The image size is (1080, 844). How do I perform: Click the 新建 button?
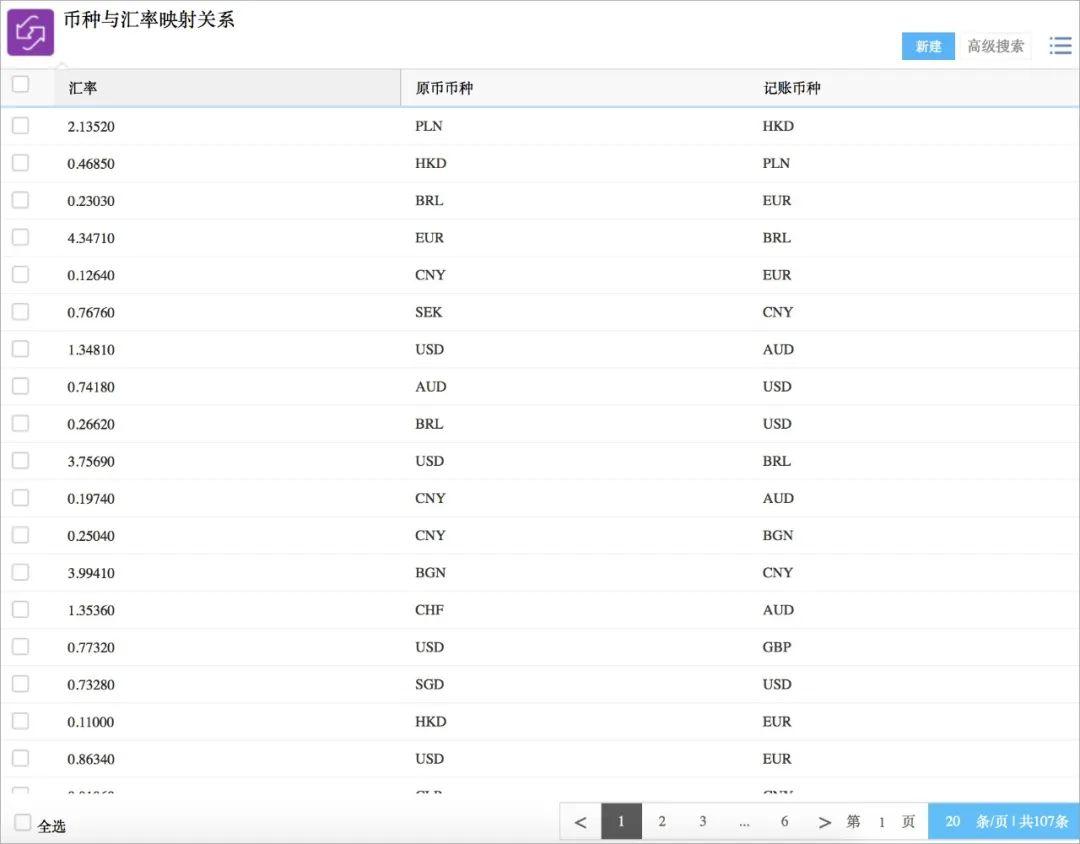click(x=928, y=46)
